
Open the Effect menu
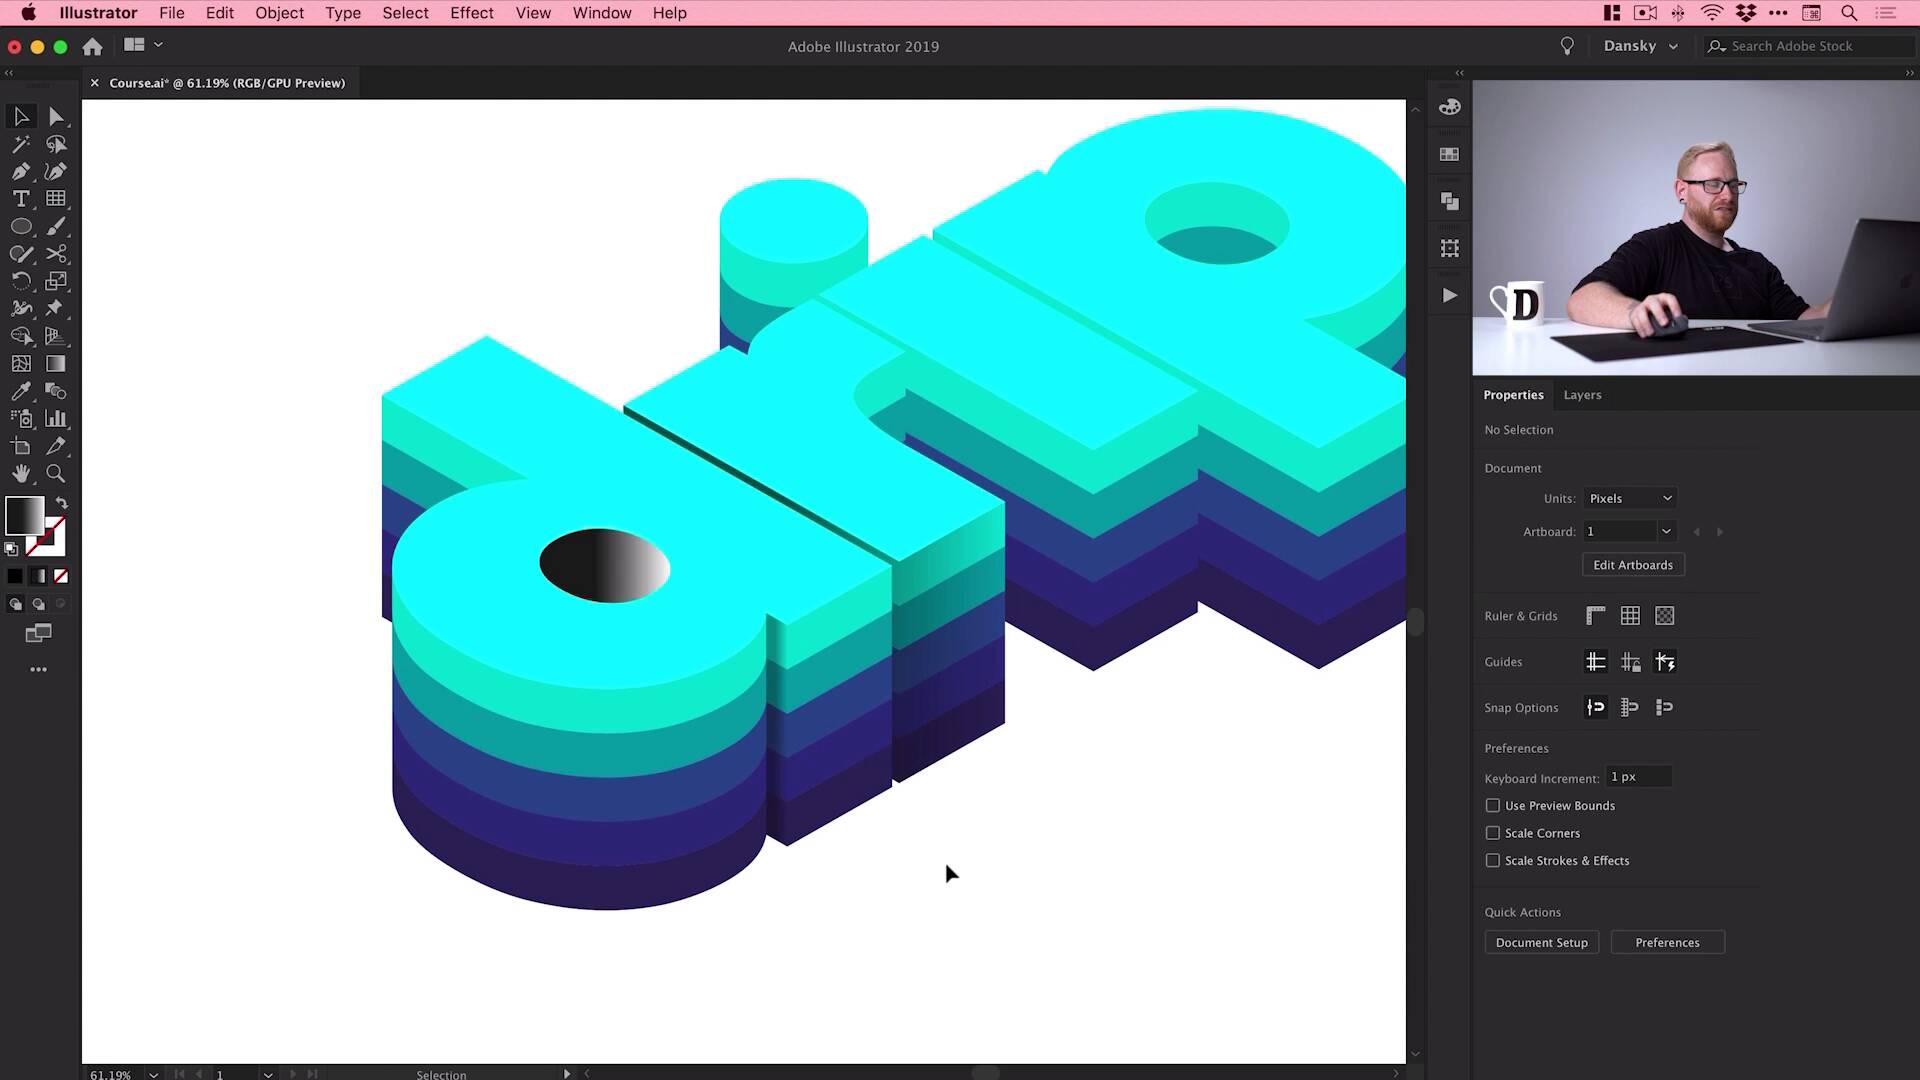point(471,12)
